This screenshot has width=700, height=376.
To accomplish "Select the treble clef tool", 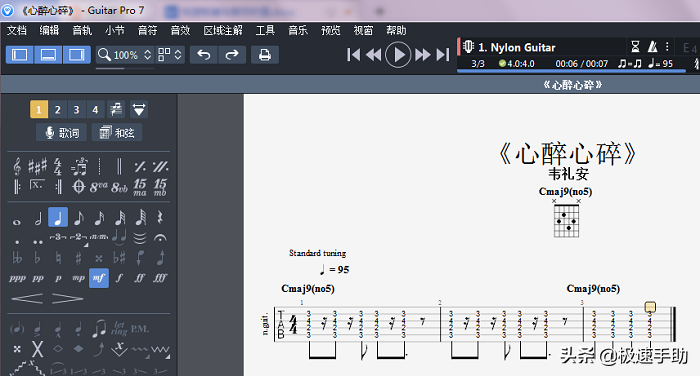I will point(17,167).
